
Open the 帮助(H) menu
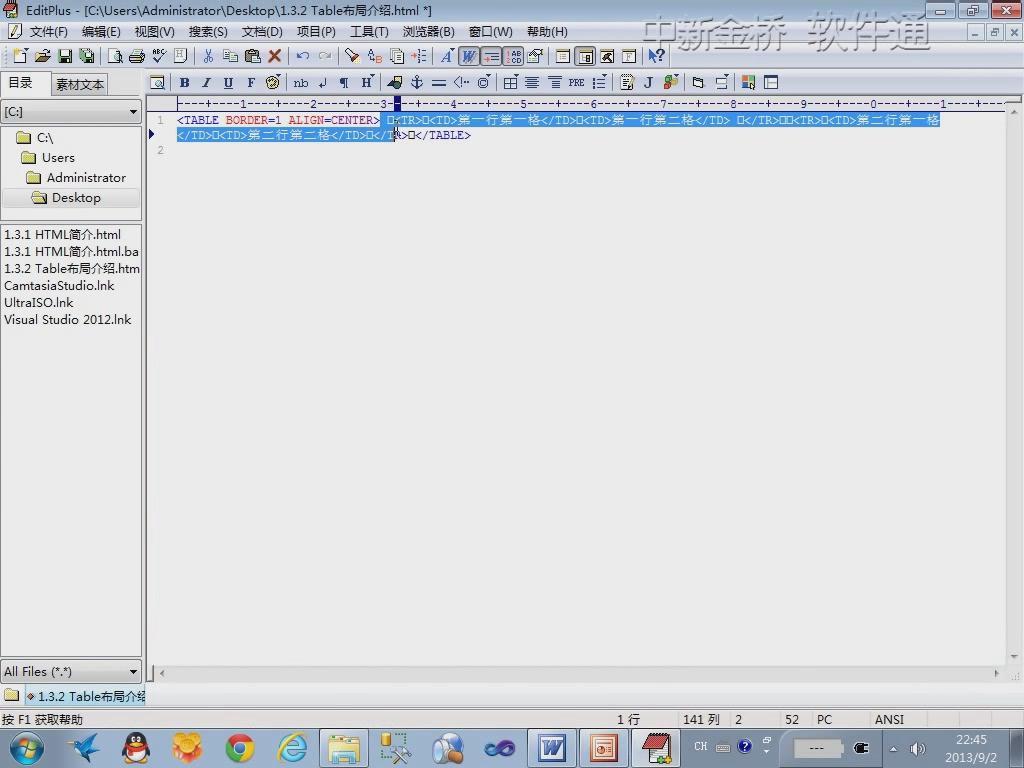point(547,32)
